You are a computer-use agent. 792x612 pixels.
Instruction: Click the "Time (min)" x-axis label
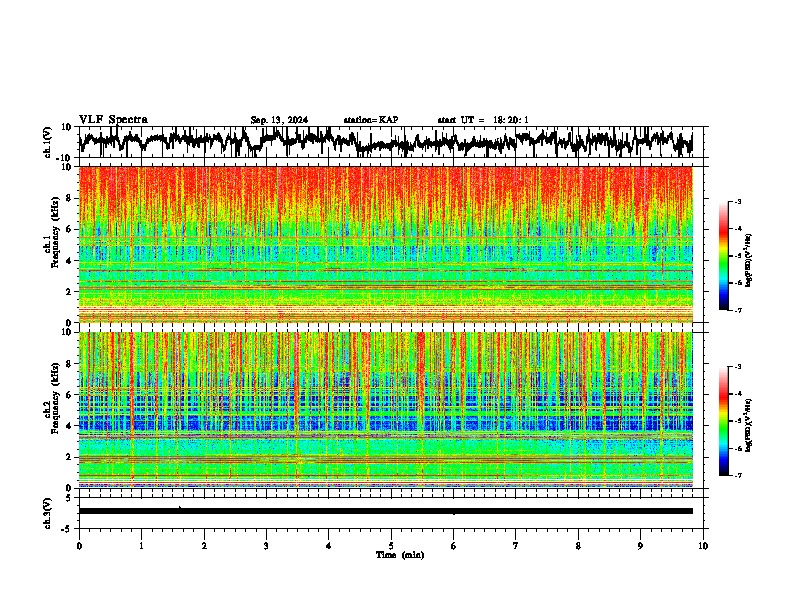pos(400,555)
